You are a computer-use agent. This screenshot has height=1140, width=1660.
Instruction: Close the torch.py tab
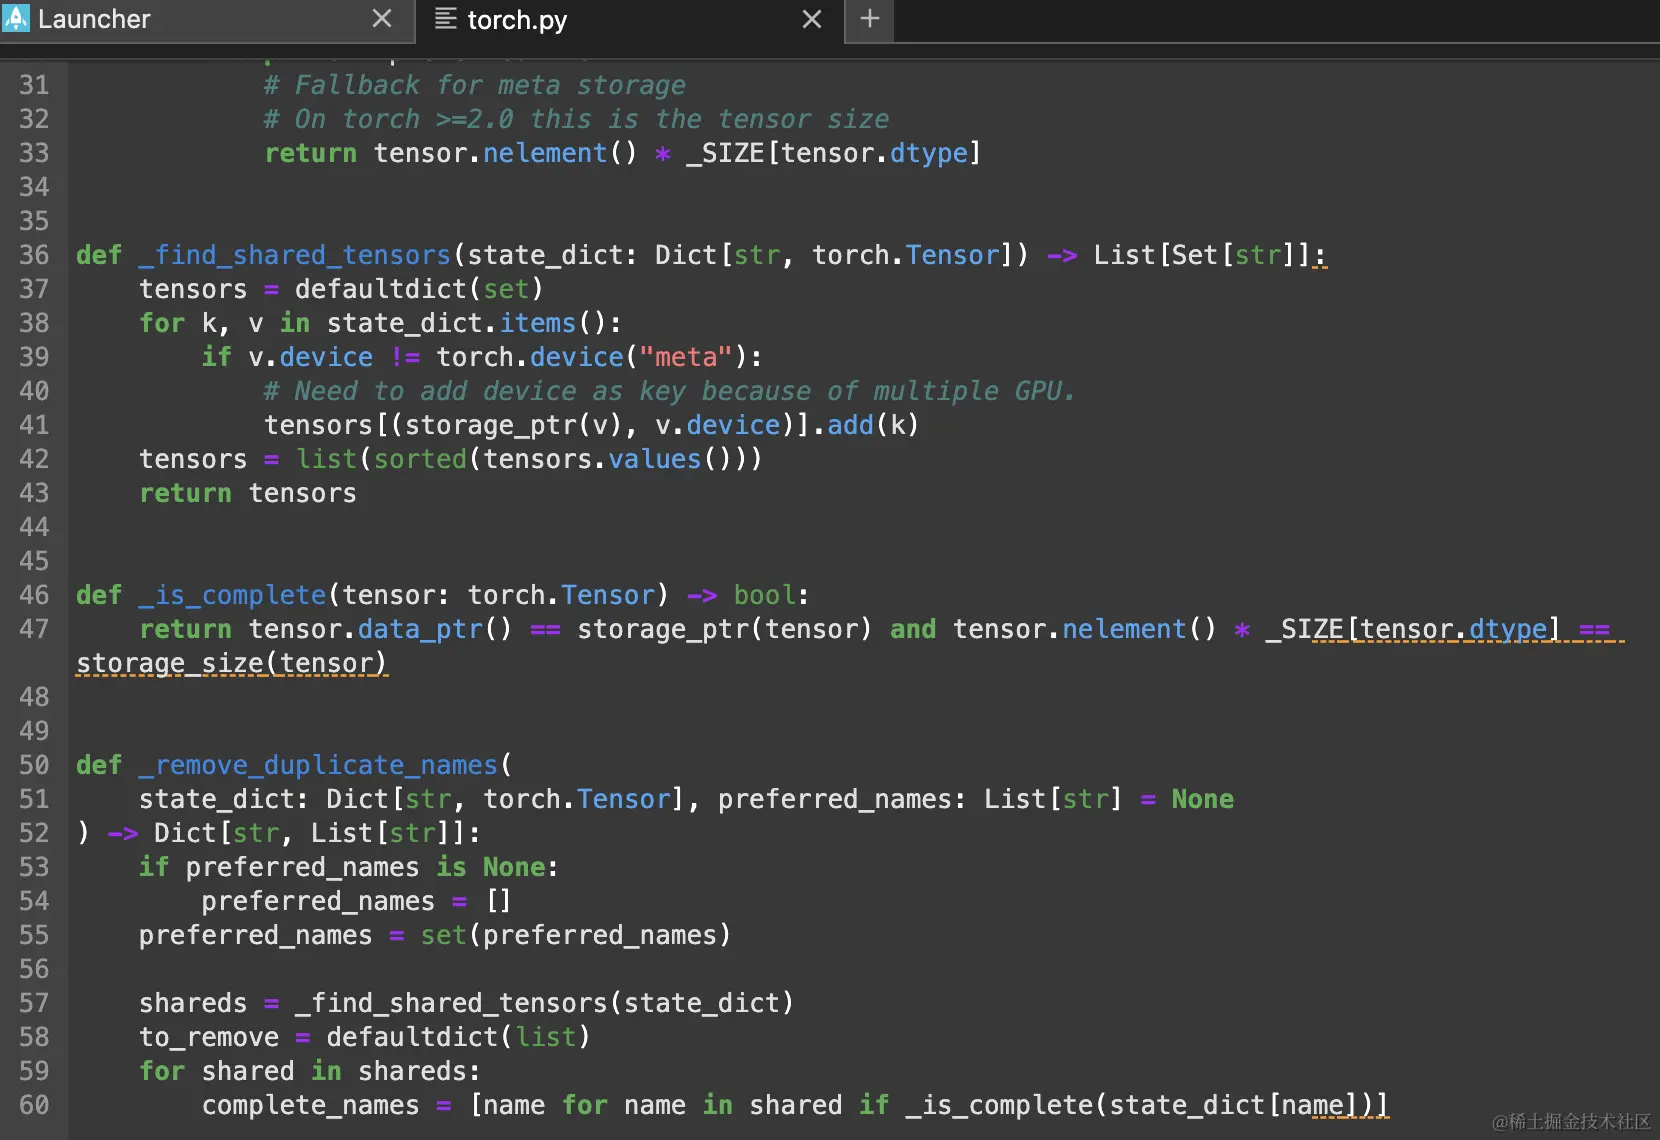point(812,19)
